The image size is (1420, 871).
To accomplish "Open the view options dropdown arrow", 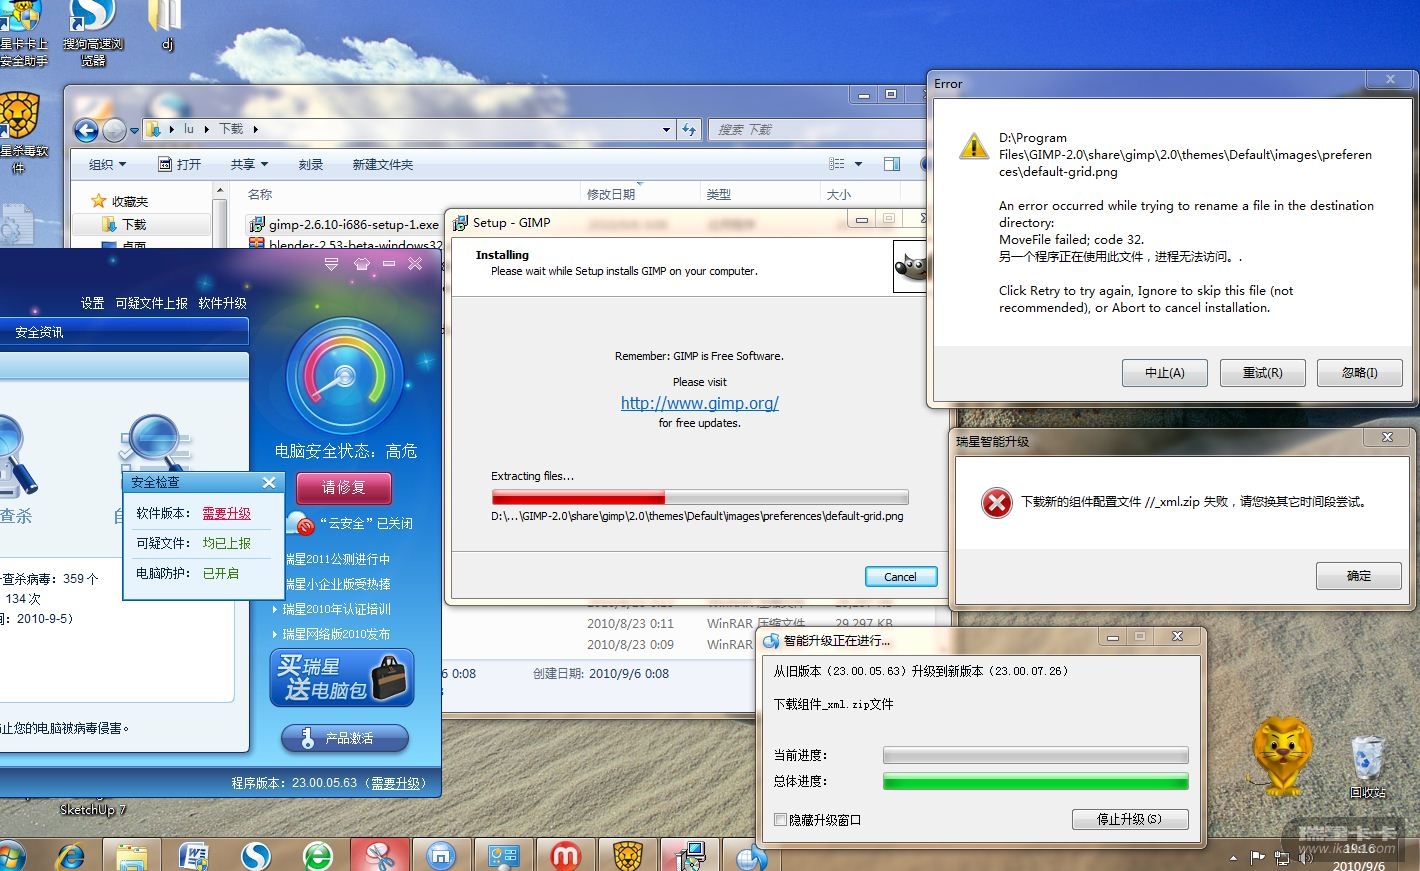I will (x=858, y=164).
